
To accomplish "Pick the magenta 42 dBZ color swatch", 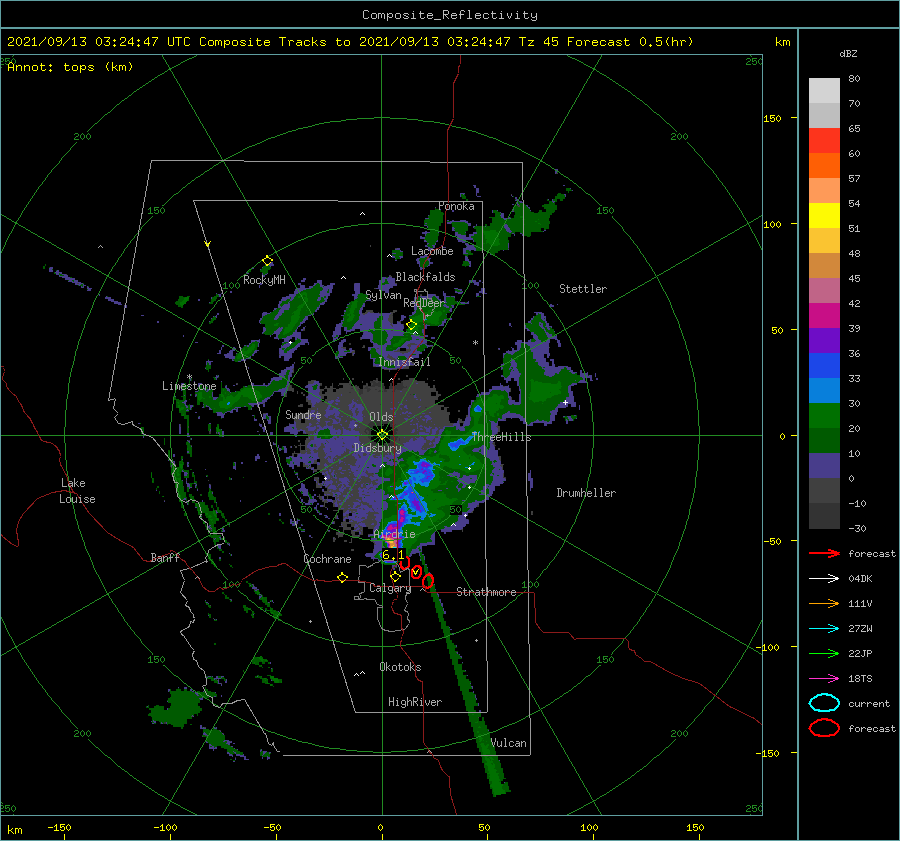I will pyautogui.click(x=824, y=315).
